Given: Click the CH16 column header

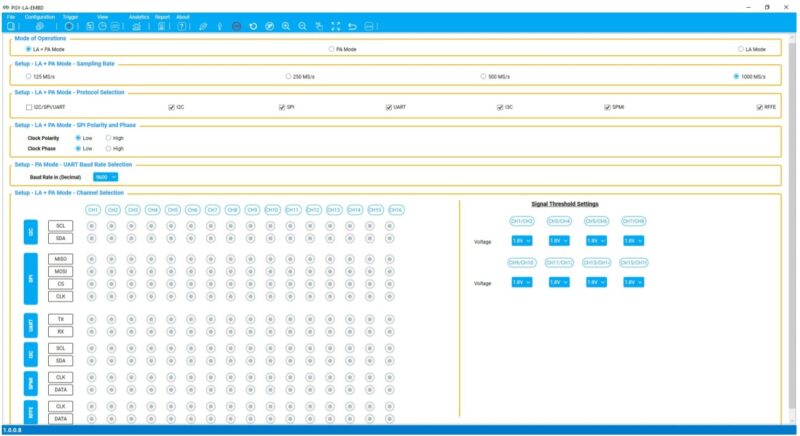Looking at the screenshot, I should [396, 210].
